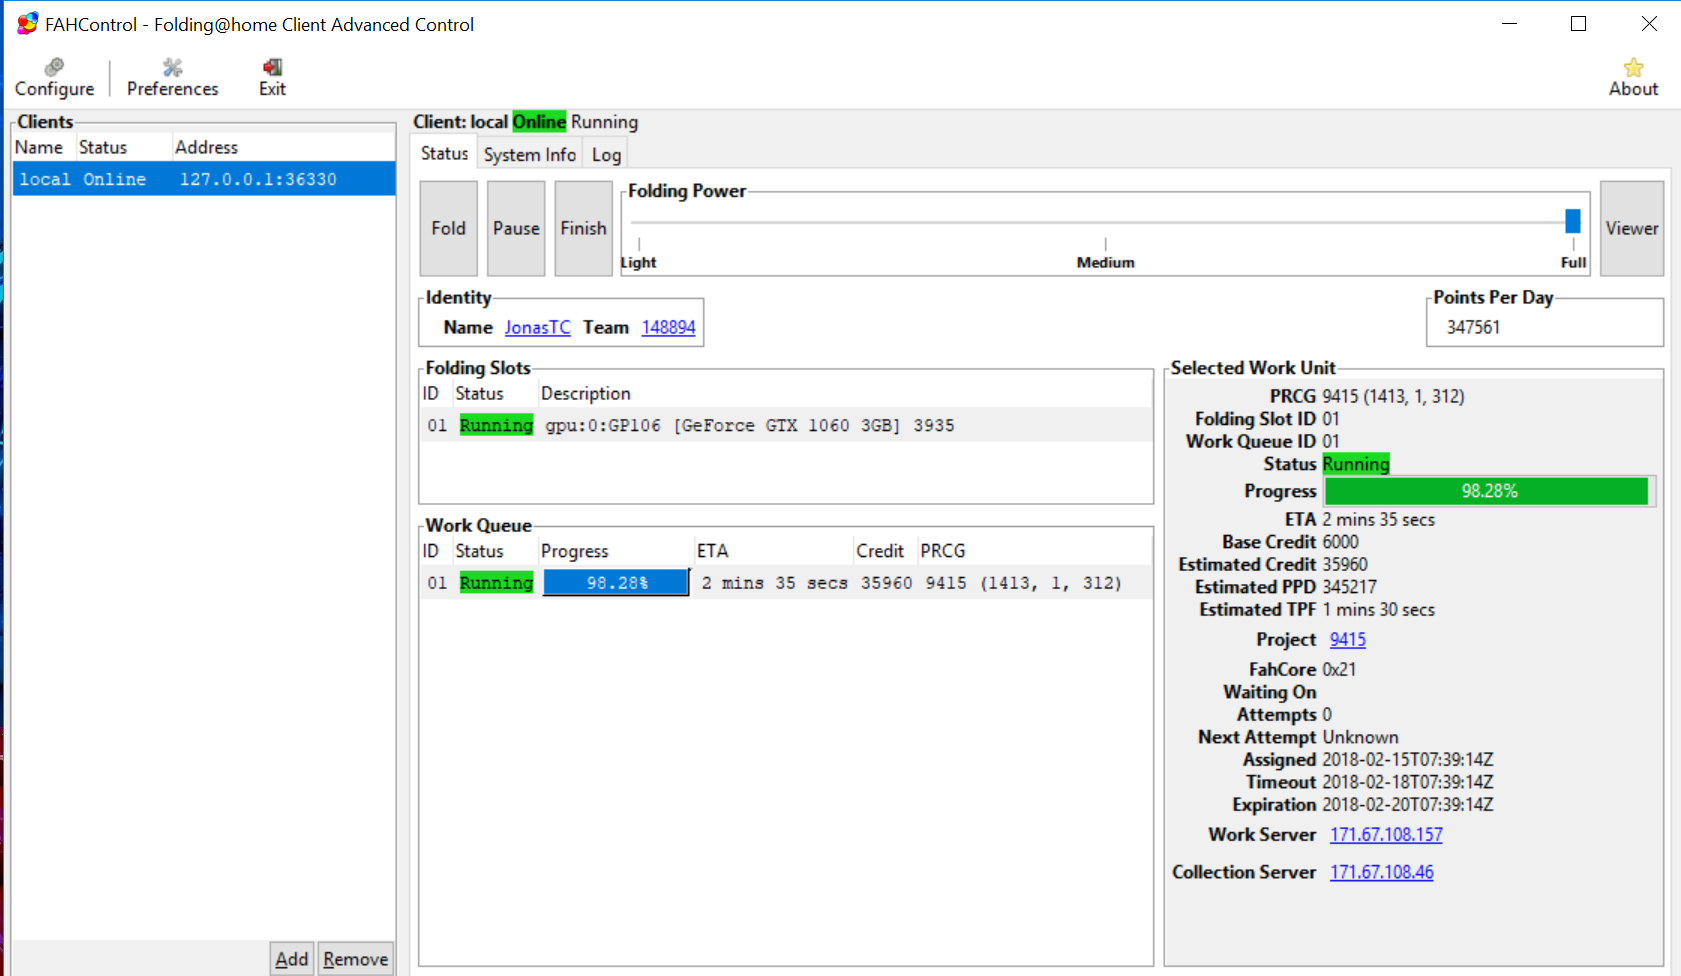
Task: Open Work Server 171.67.108.157 link
Action: (x=1386, y=834)
